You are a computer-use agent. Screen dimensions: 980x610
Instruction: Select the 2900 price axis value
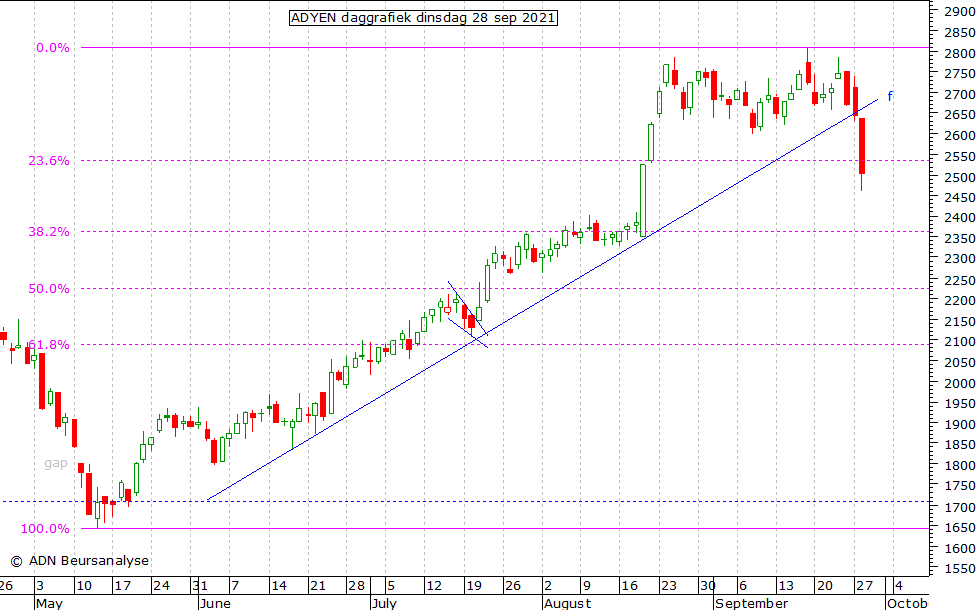click(x=960, y=11)
